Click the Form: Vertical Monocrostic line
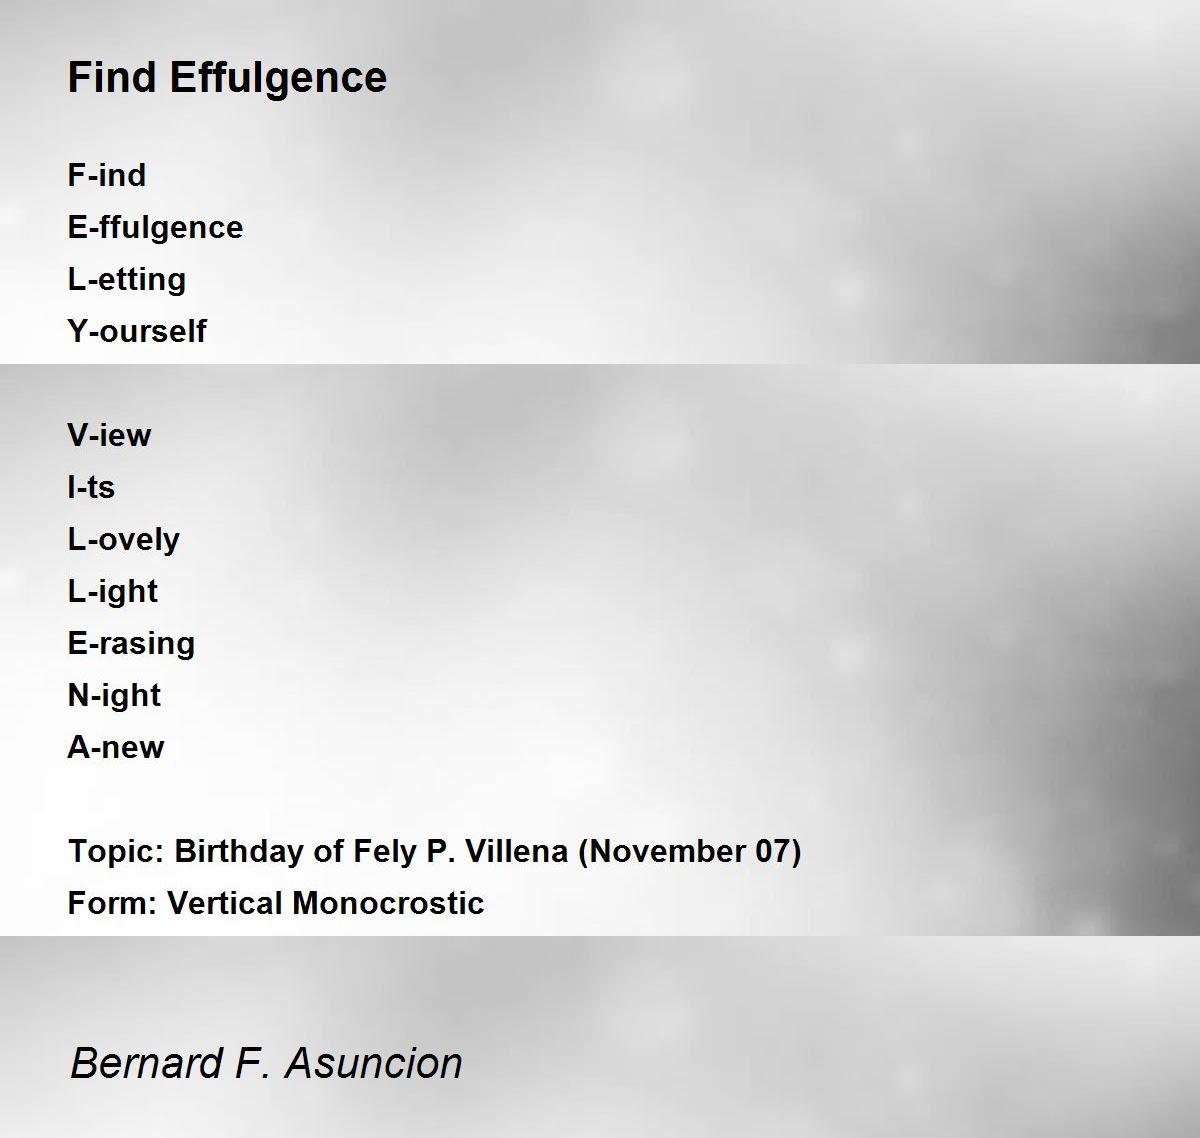Viewport: 1200px width, 1138px height. coord(276,903)
